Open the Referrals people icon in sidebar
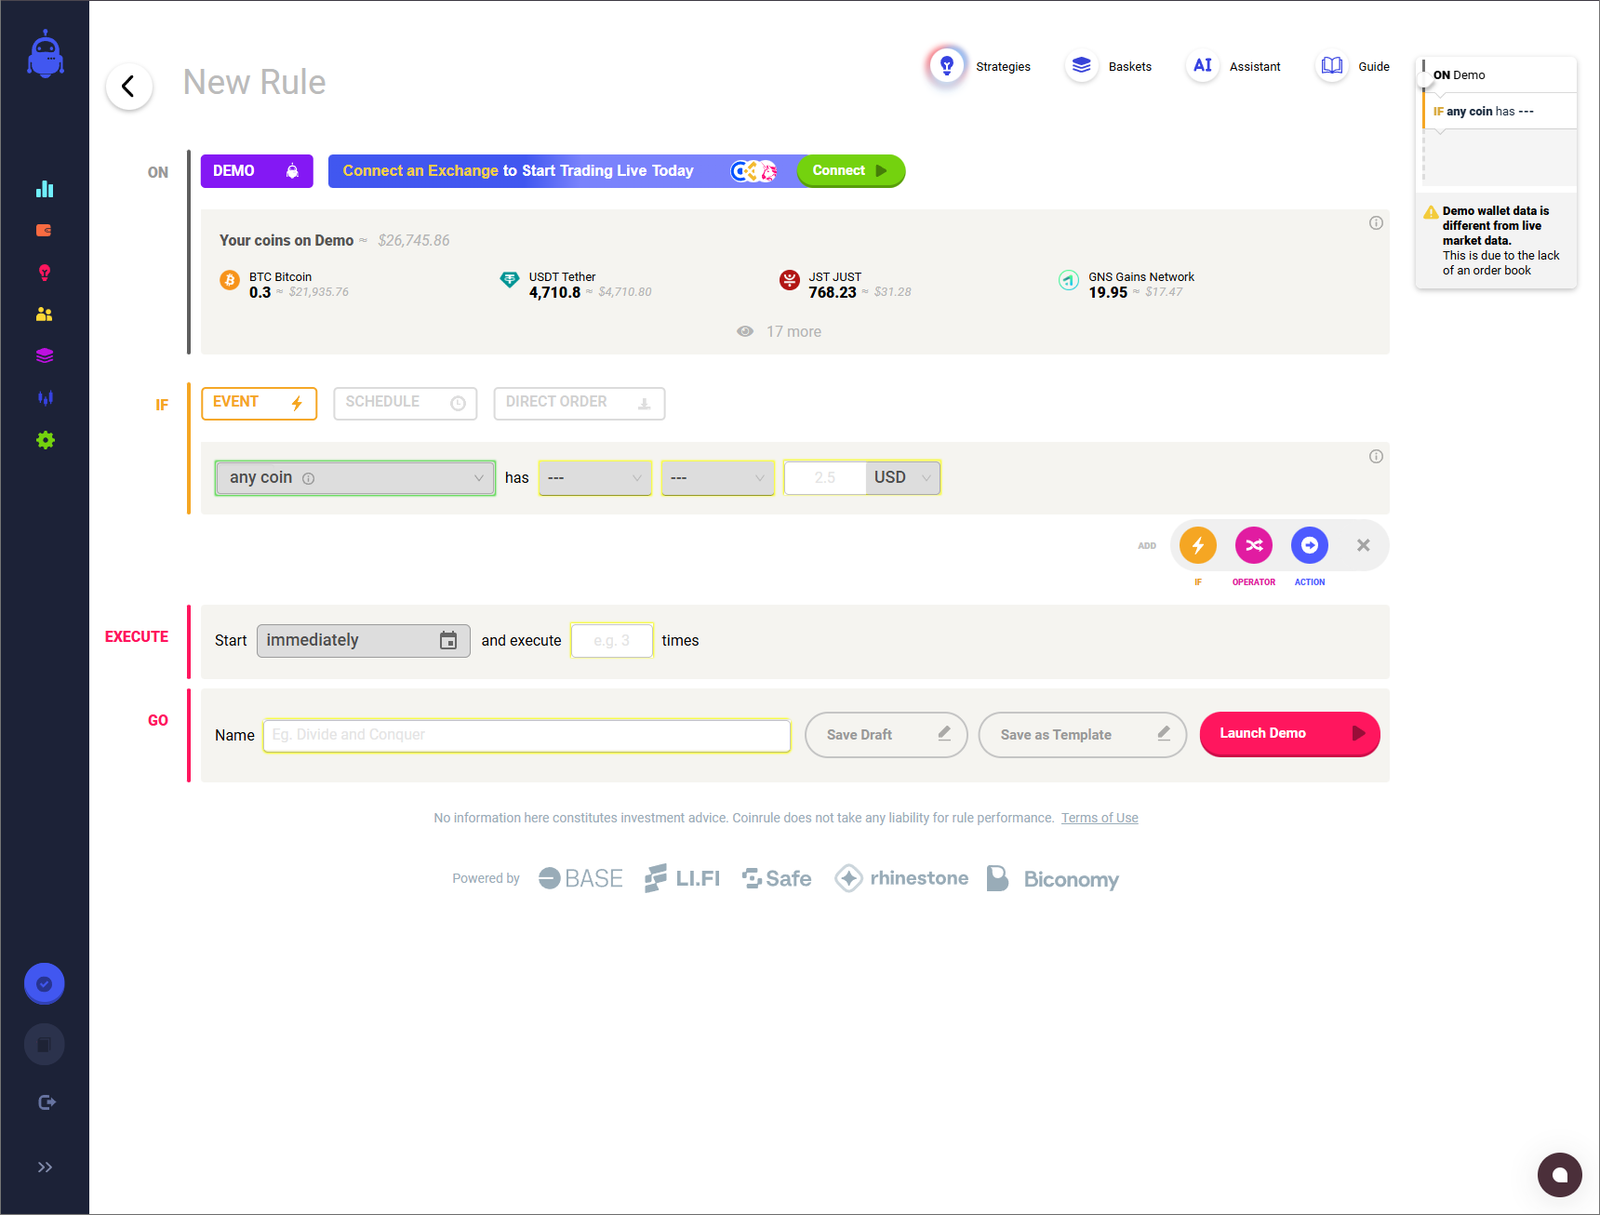Viewport: 1600px width, 1215px height. click(44, 314)
